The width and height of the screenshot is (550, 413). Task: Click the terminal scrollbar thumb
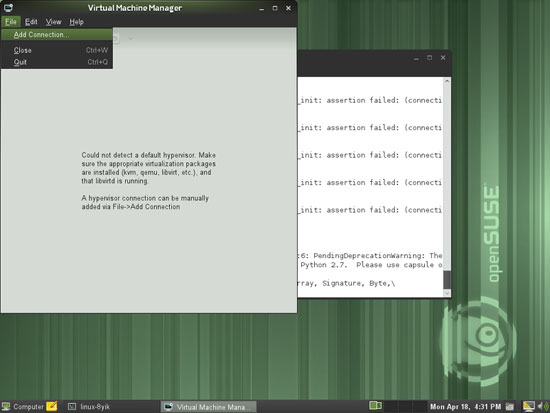[447, 280]
